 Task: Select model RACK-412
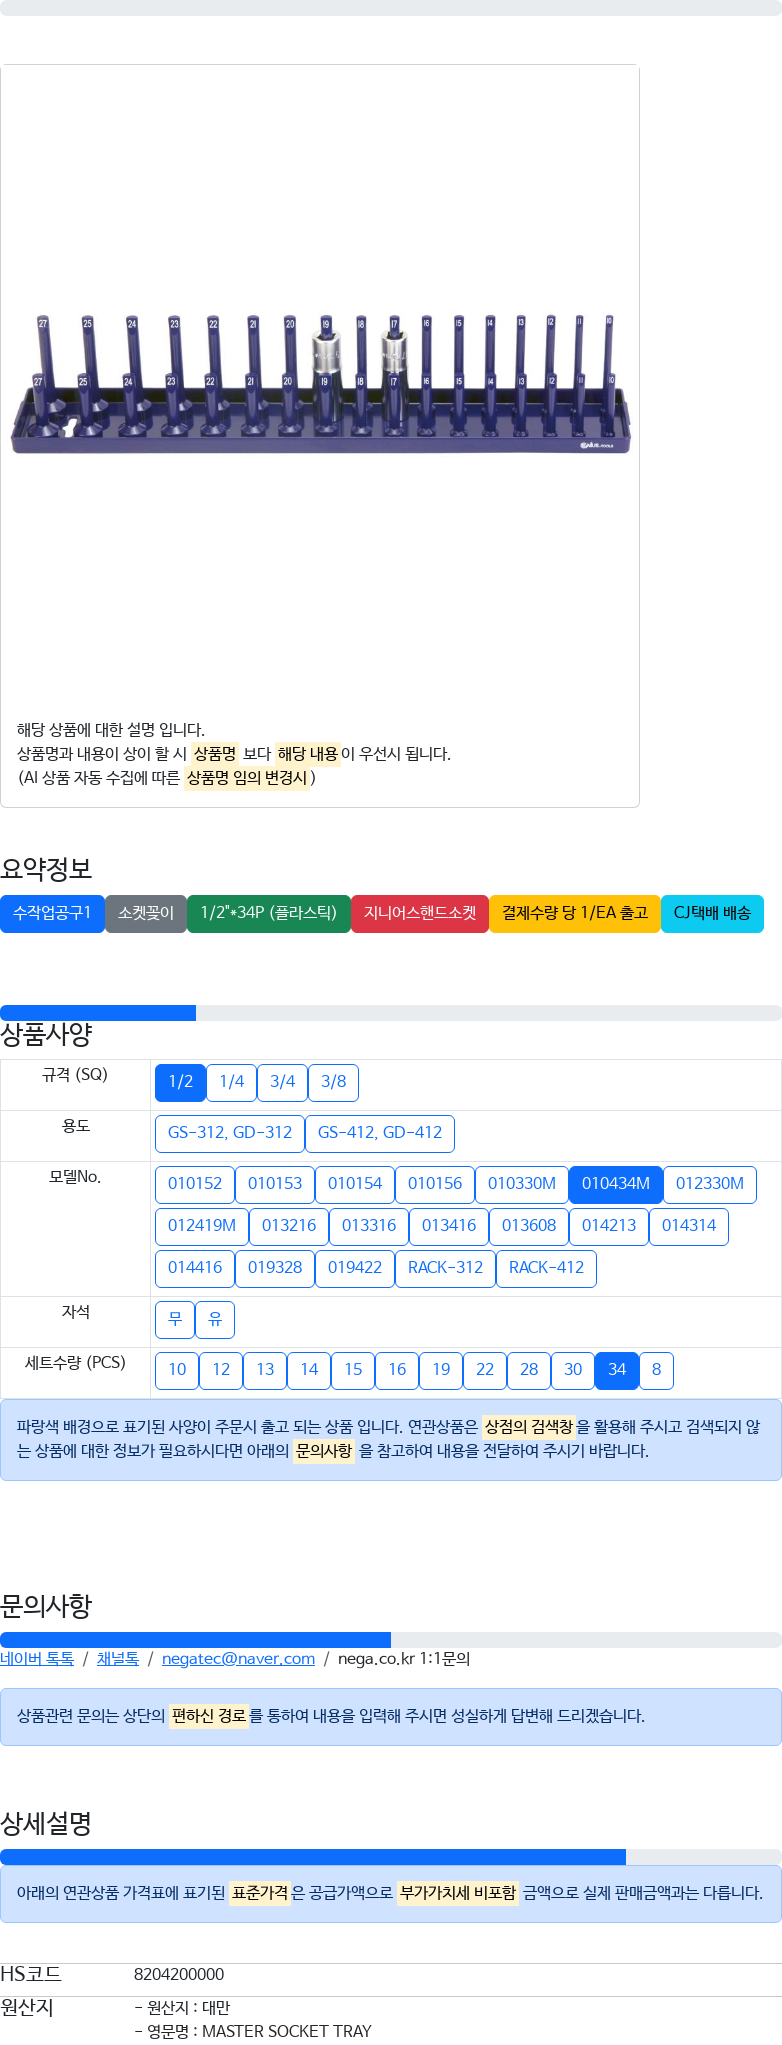546,1268
